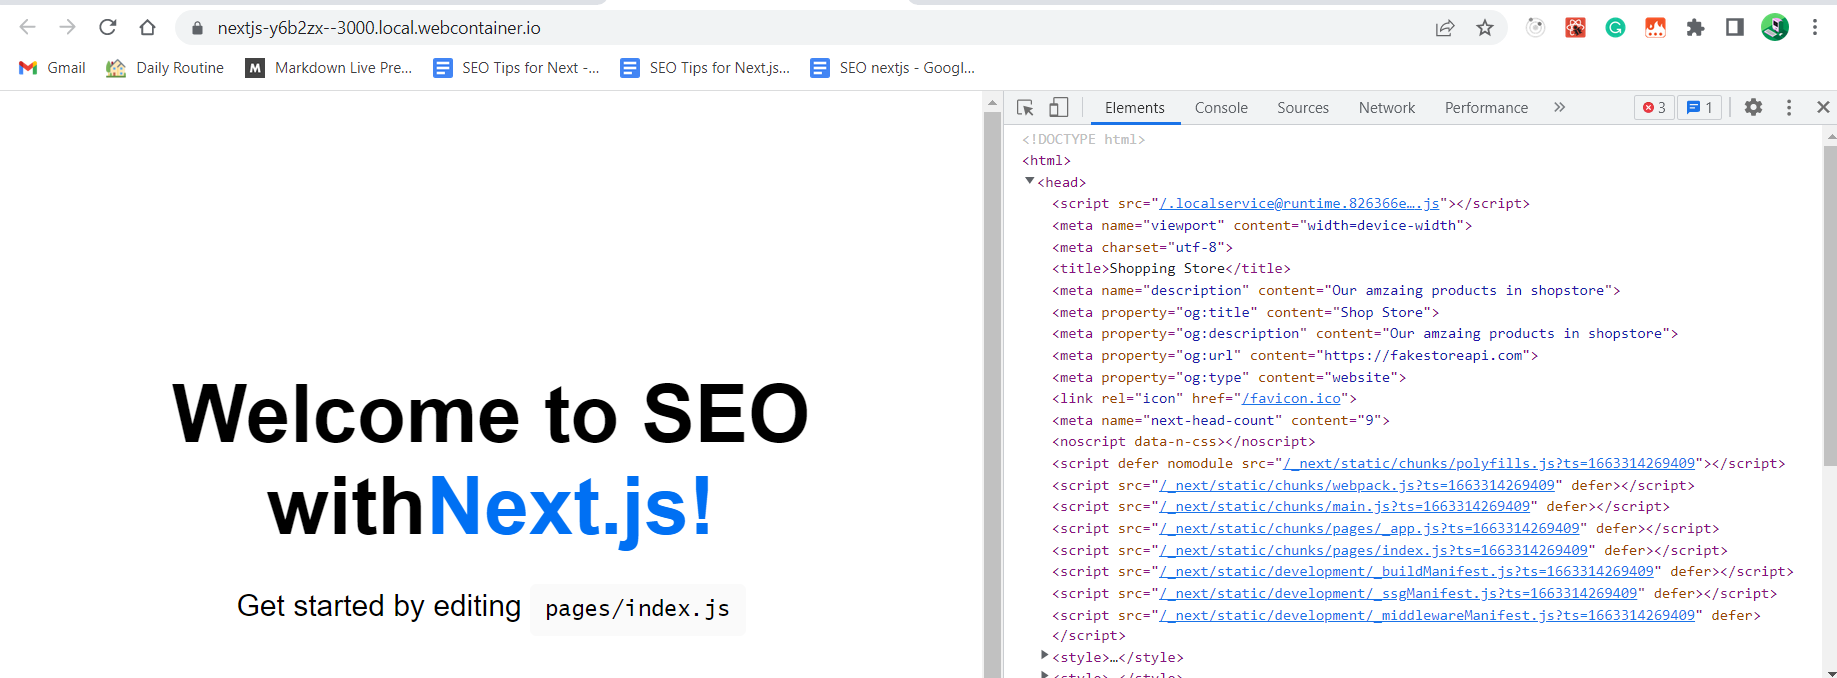The image size is (1837, 678).
Task: Close the DevTools panel
Action: coord(1823,107)
